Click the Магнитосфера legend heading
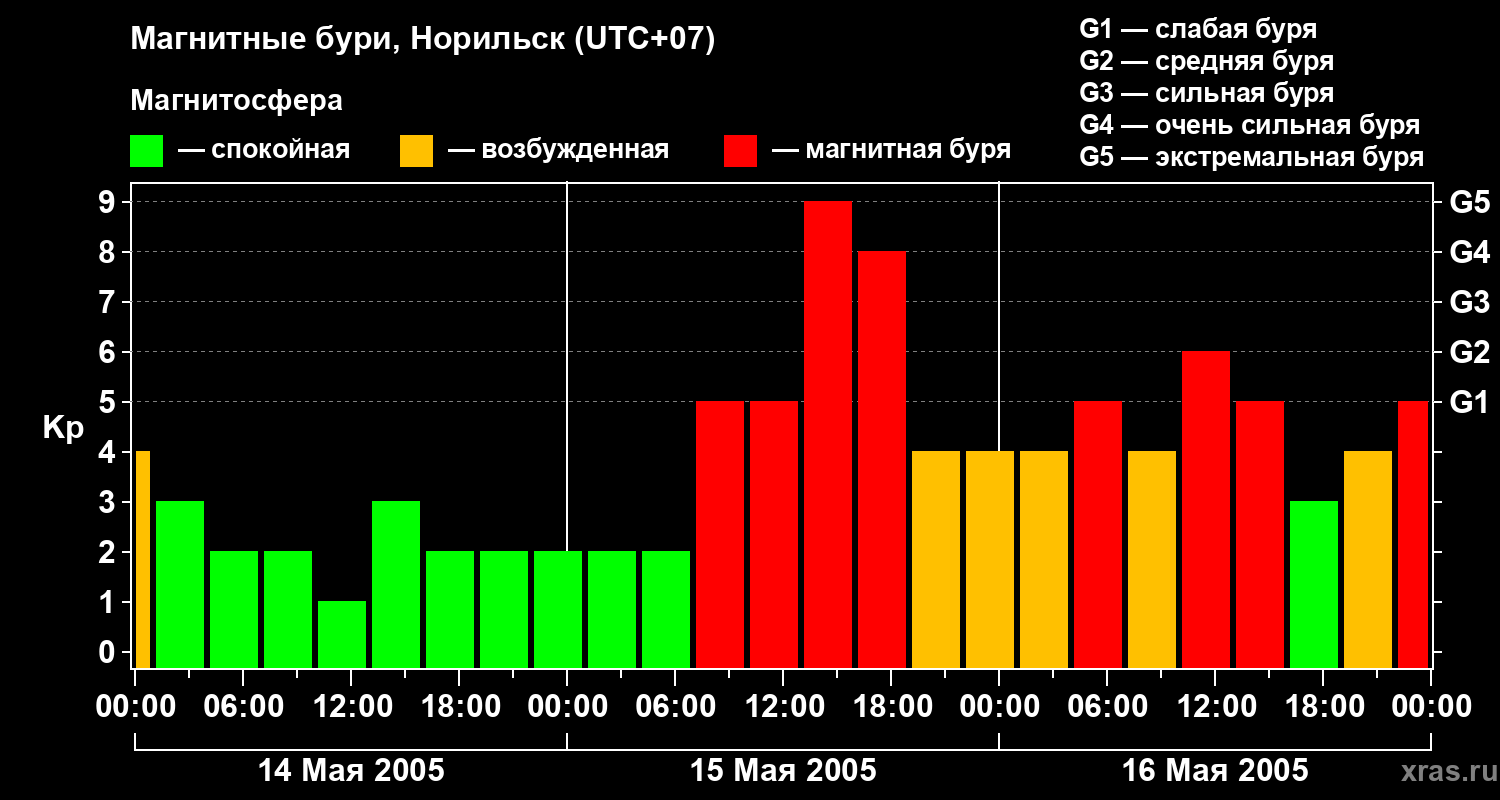This screenshot has height=800, width=1500. click(x=236, y=101)
